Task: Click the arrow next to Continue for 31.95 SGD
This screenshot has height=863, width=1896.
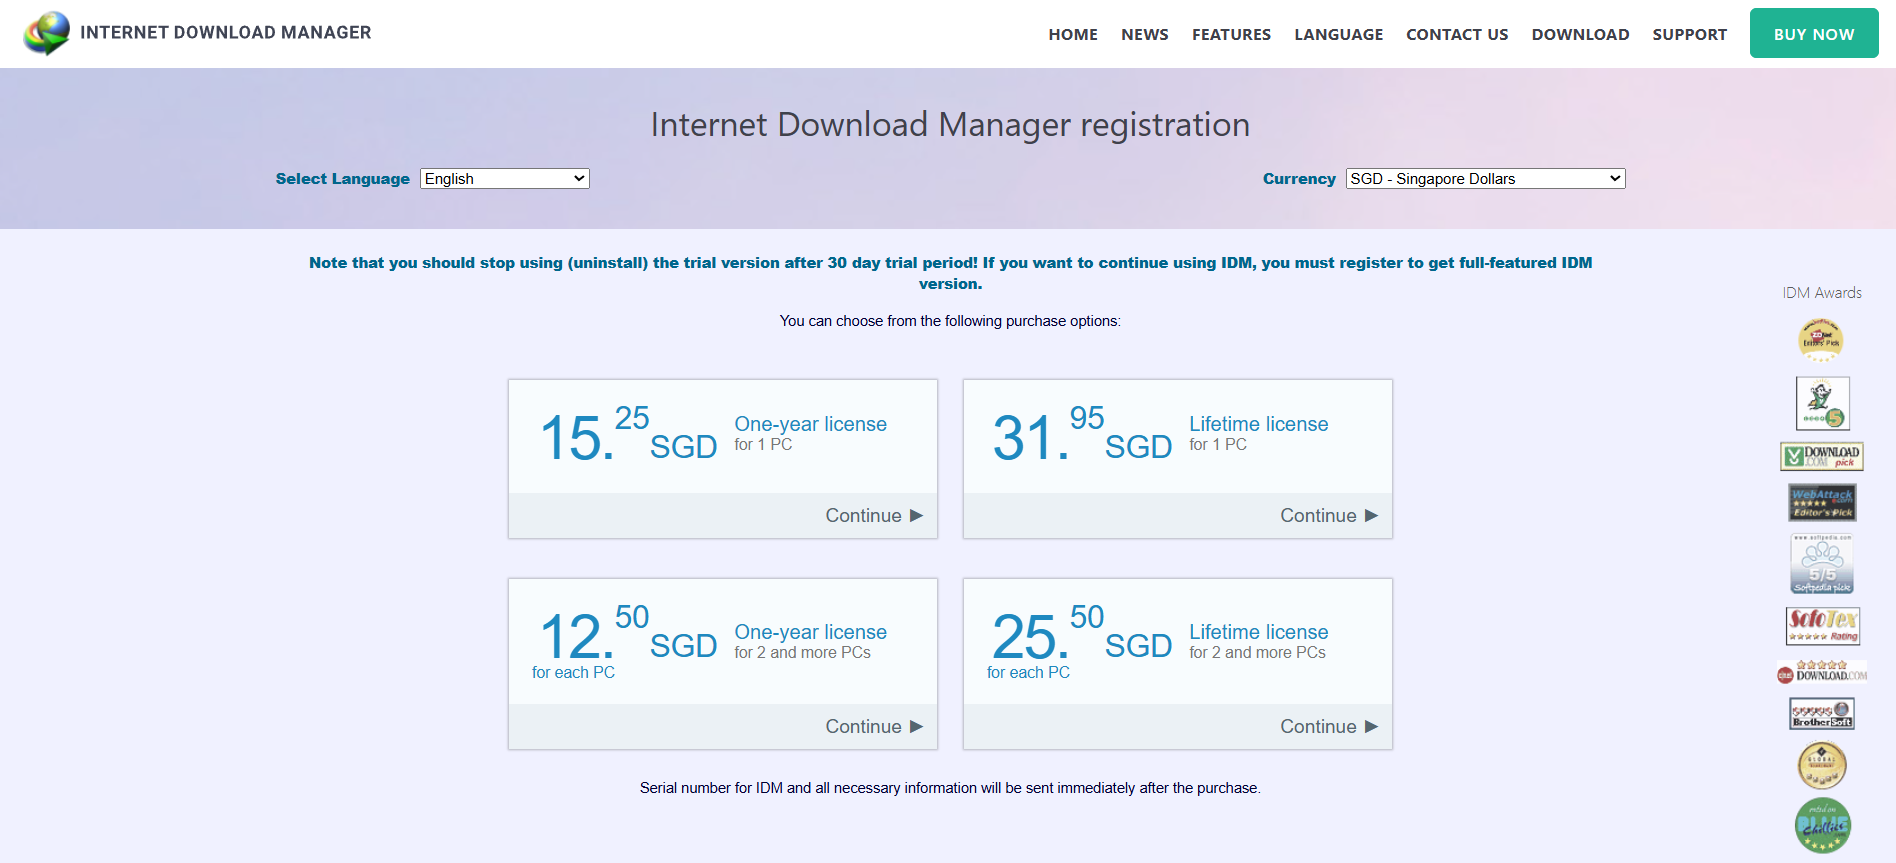Action: pyautogui.click(x=1371, y=515)
